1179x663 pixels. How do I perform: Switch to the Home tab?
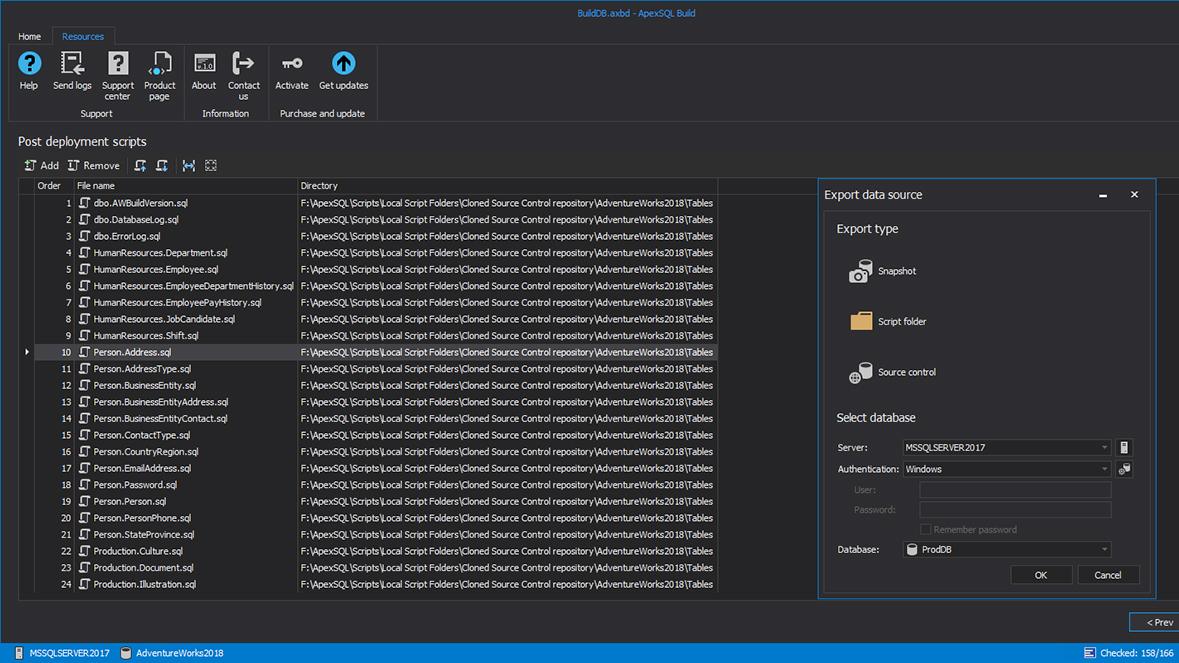point(29,37)
